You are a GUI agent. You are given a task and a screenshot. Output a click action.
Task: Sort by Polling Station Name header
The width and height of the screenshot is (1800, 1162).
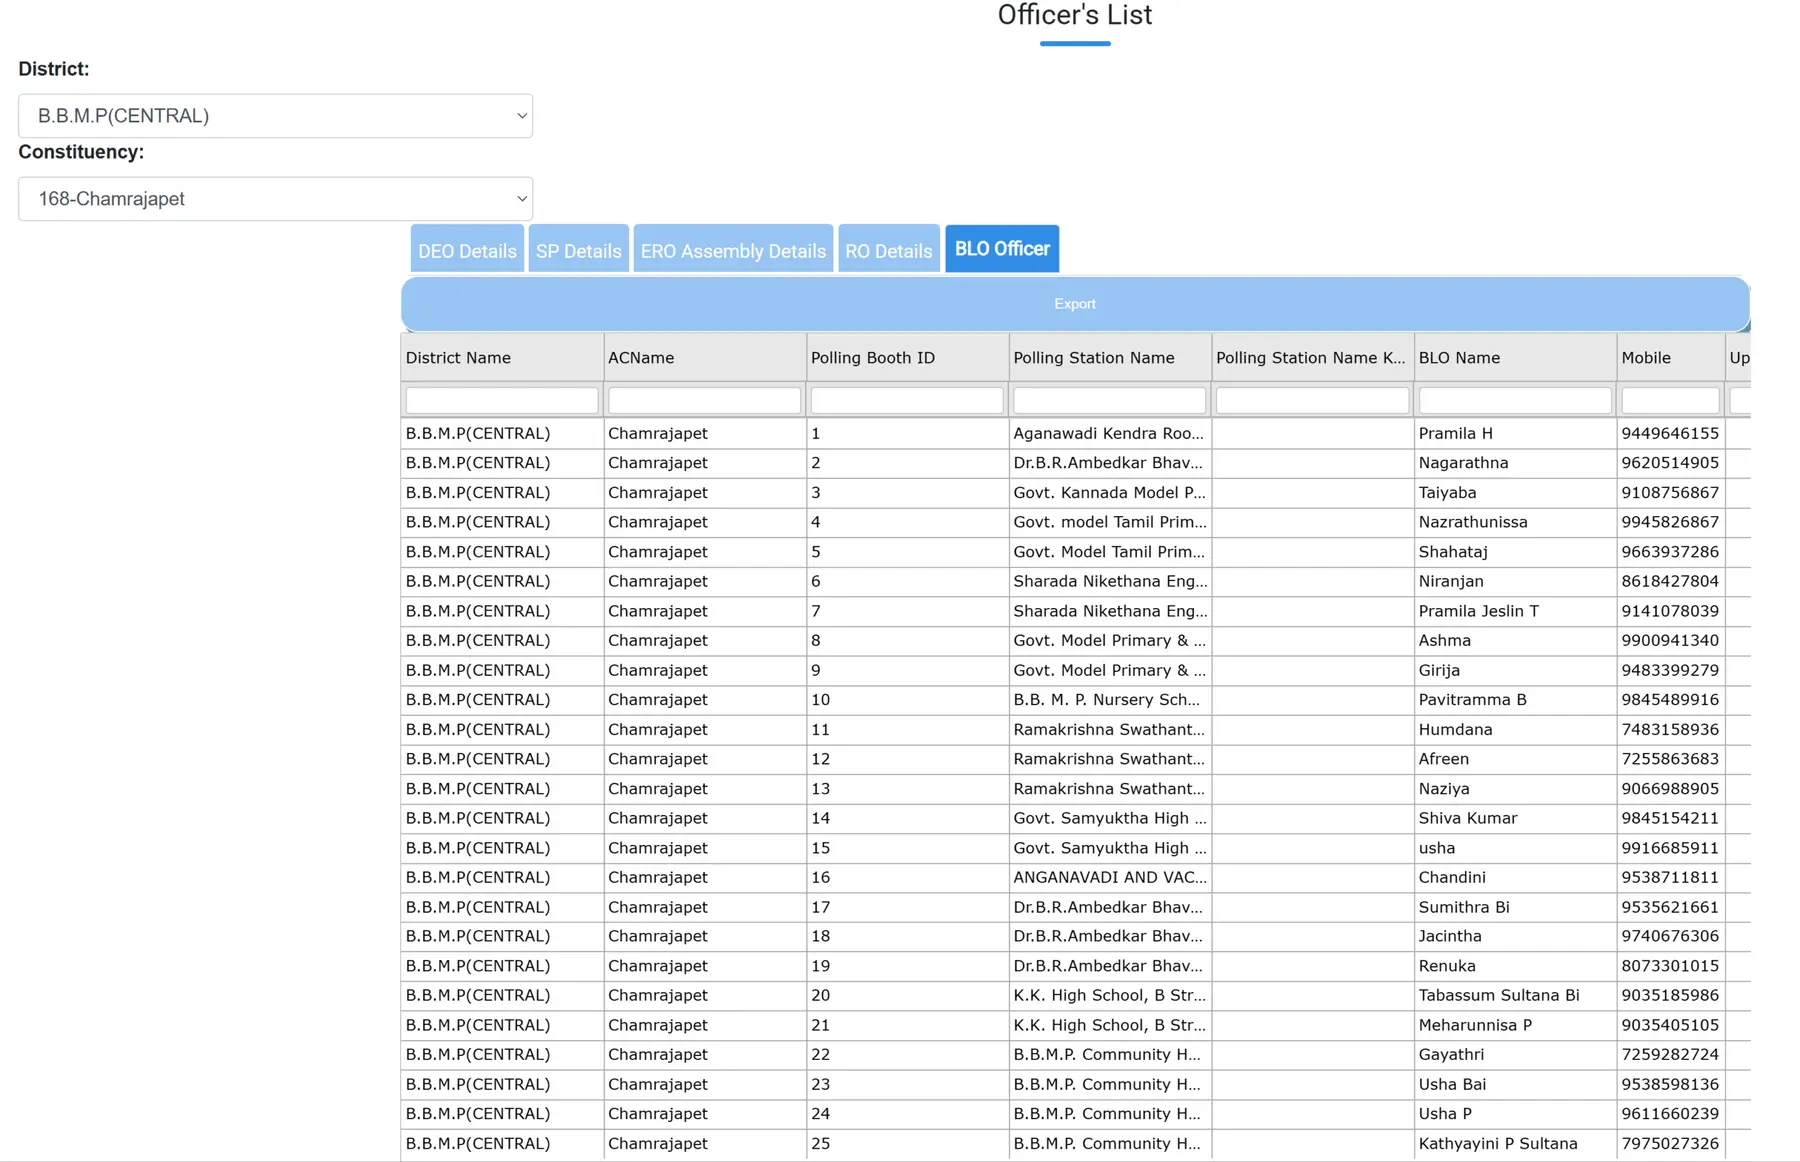pyautogui.click(x=1110, y=358)
